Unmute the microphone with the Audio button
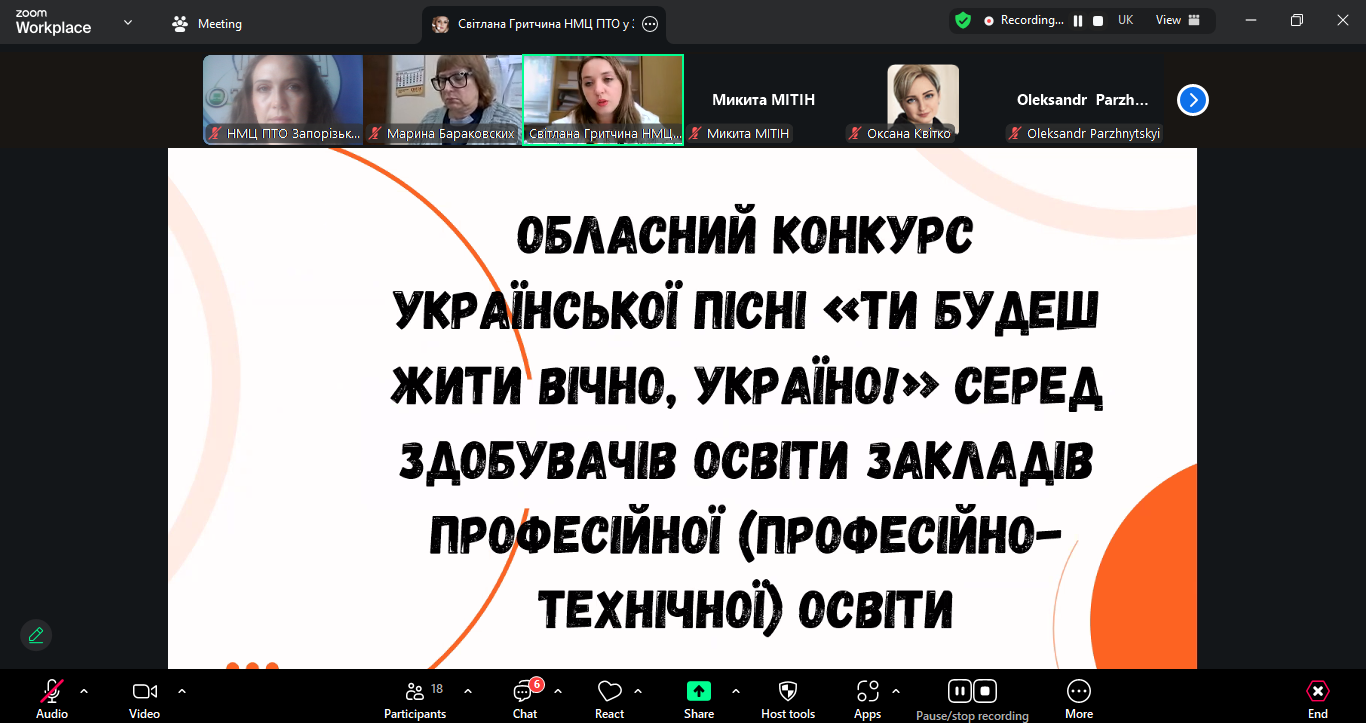The image size is (1366, 723). (52, 698)
